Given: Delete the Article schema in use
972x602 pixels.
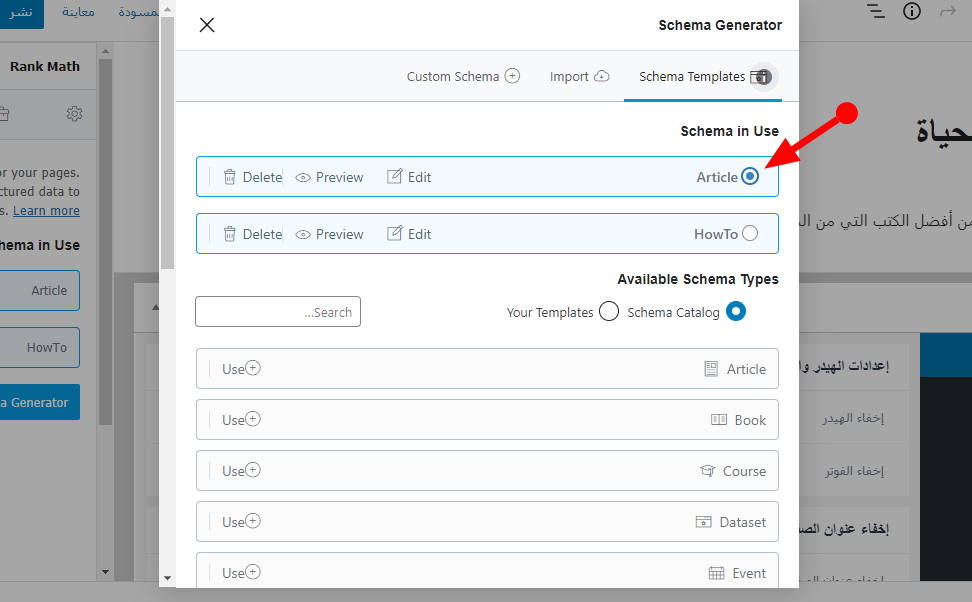Looking at the screenshot, I should point(252,177).
